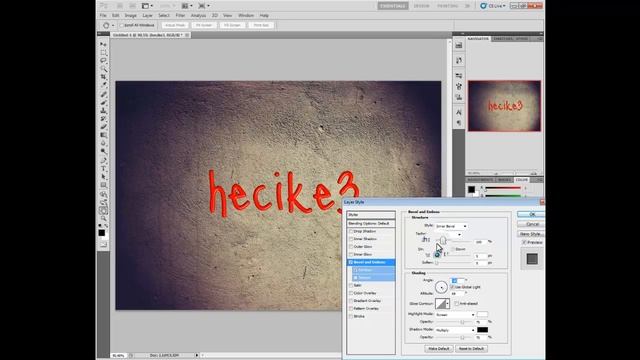
Task: Select the Path Selection tool
Action: pyautogui.click(x=103, y=177)
